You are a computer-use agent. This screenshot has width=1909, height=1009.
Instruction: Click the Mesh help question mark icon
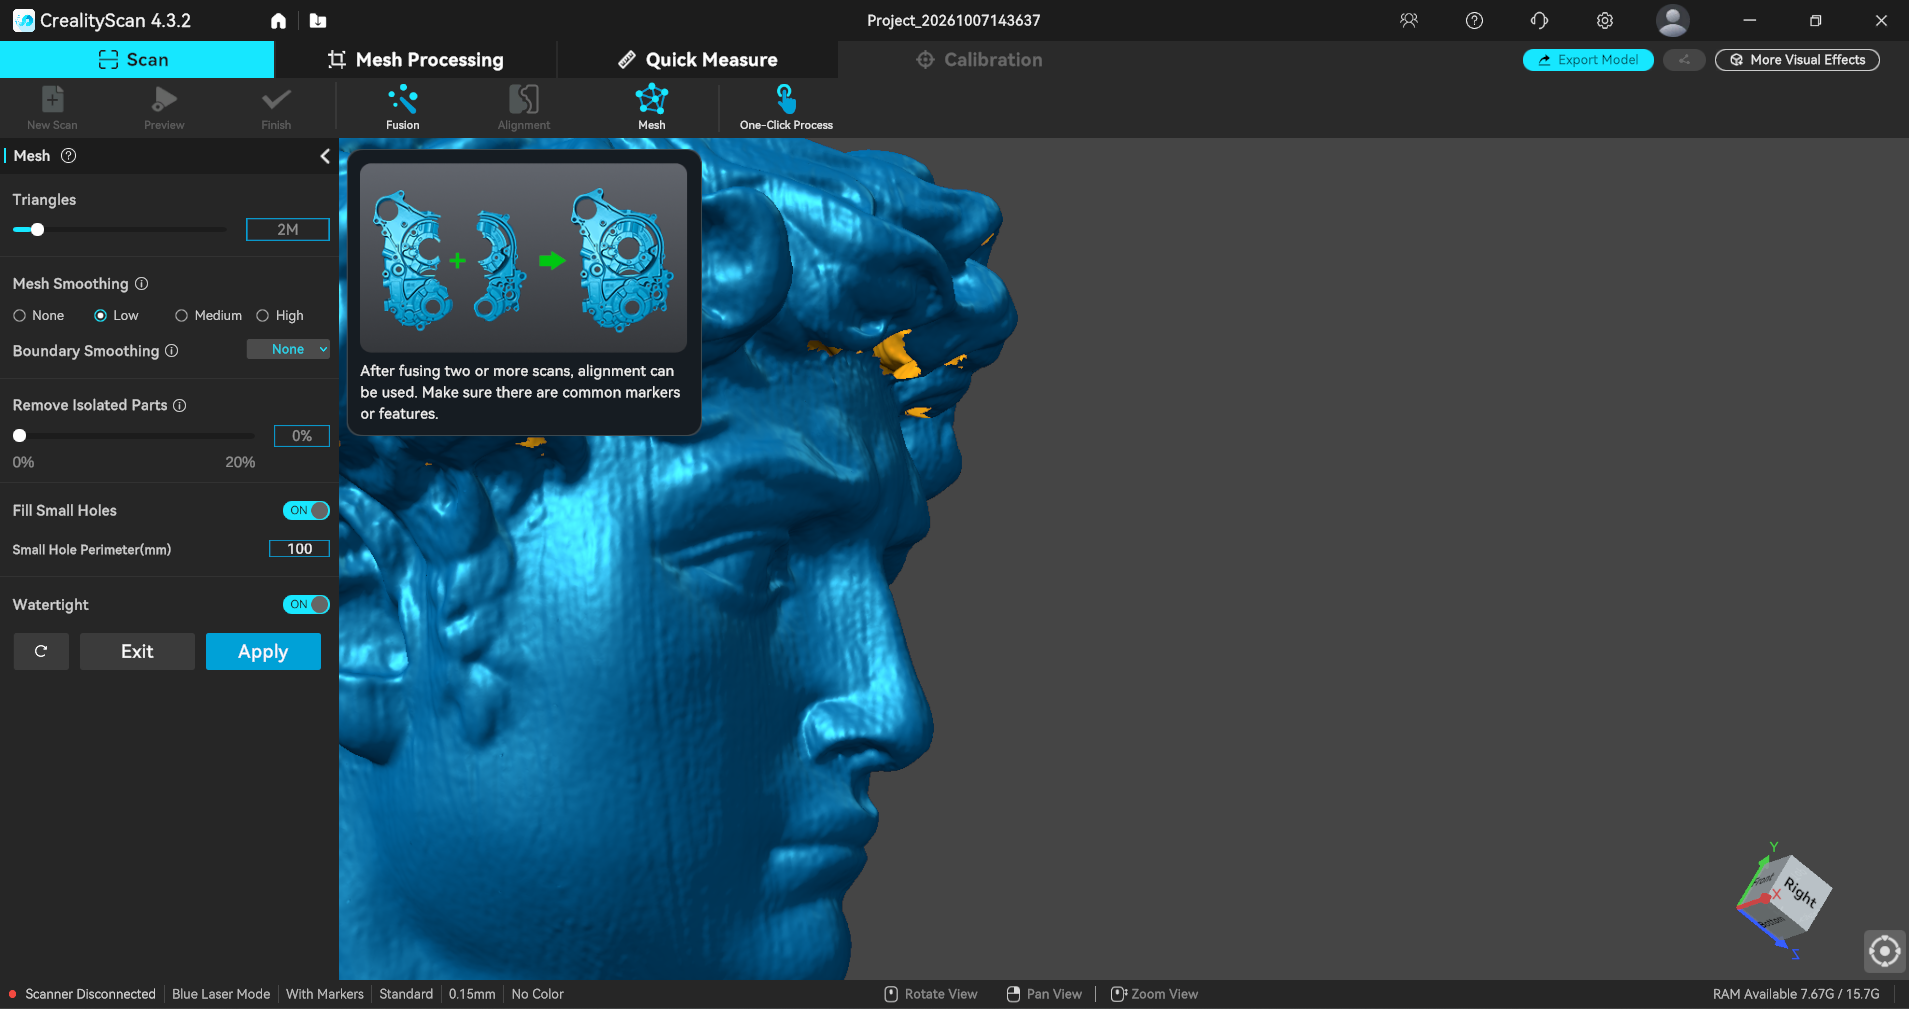click(x=69, y=156)
